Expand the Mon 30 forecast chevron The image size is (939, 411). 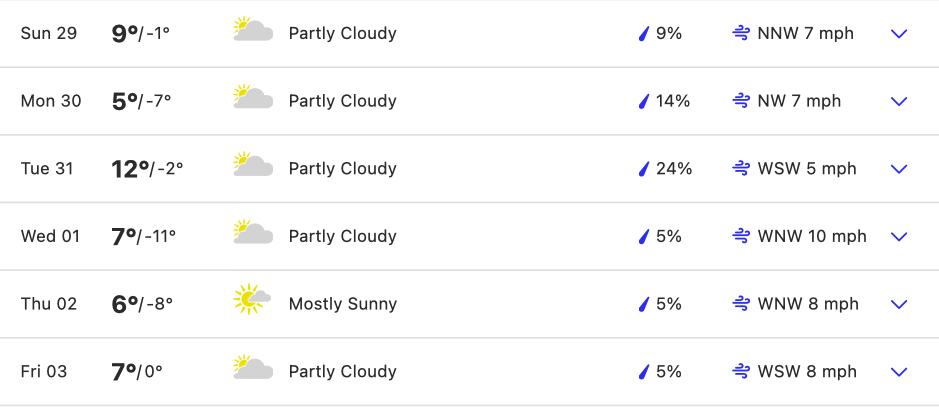tap(899, 101)
